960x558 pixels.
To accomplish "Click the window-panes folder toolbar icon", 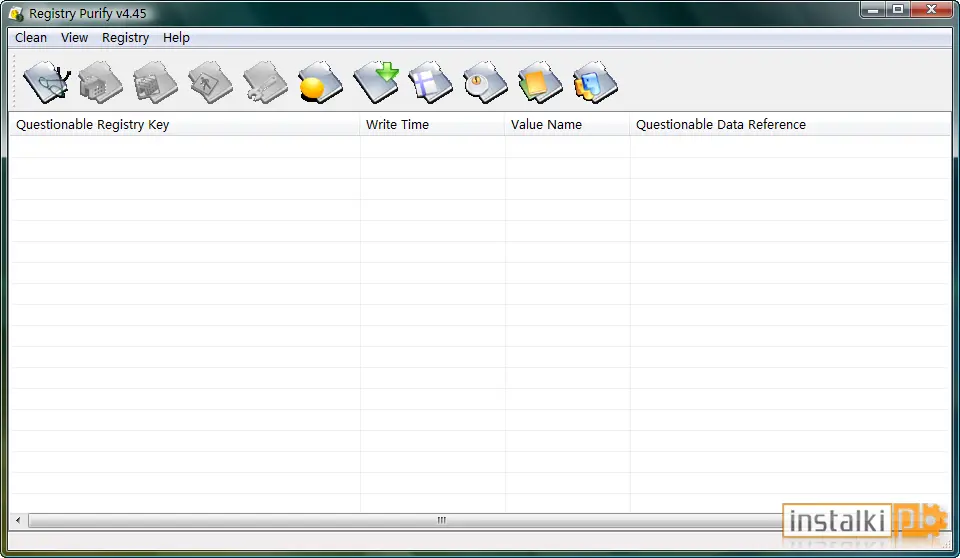I will [430, 82].
